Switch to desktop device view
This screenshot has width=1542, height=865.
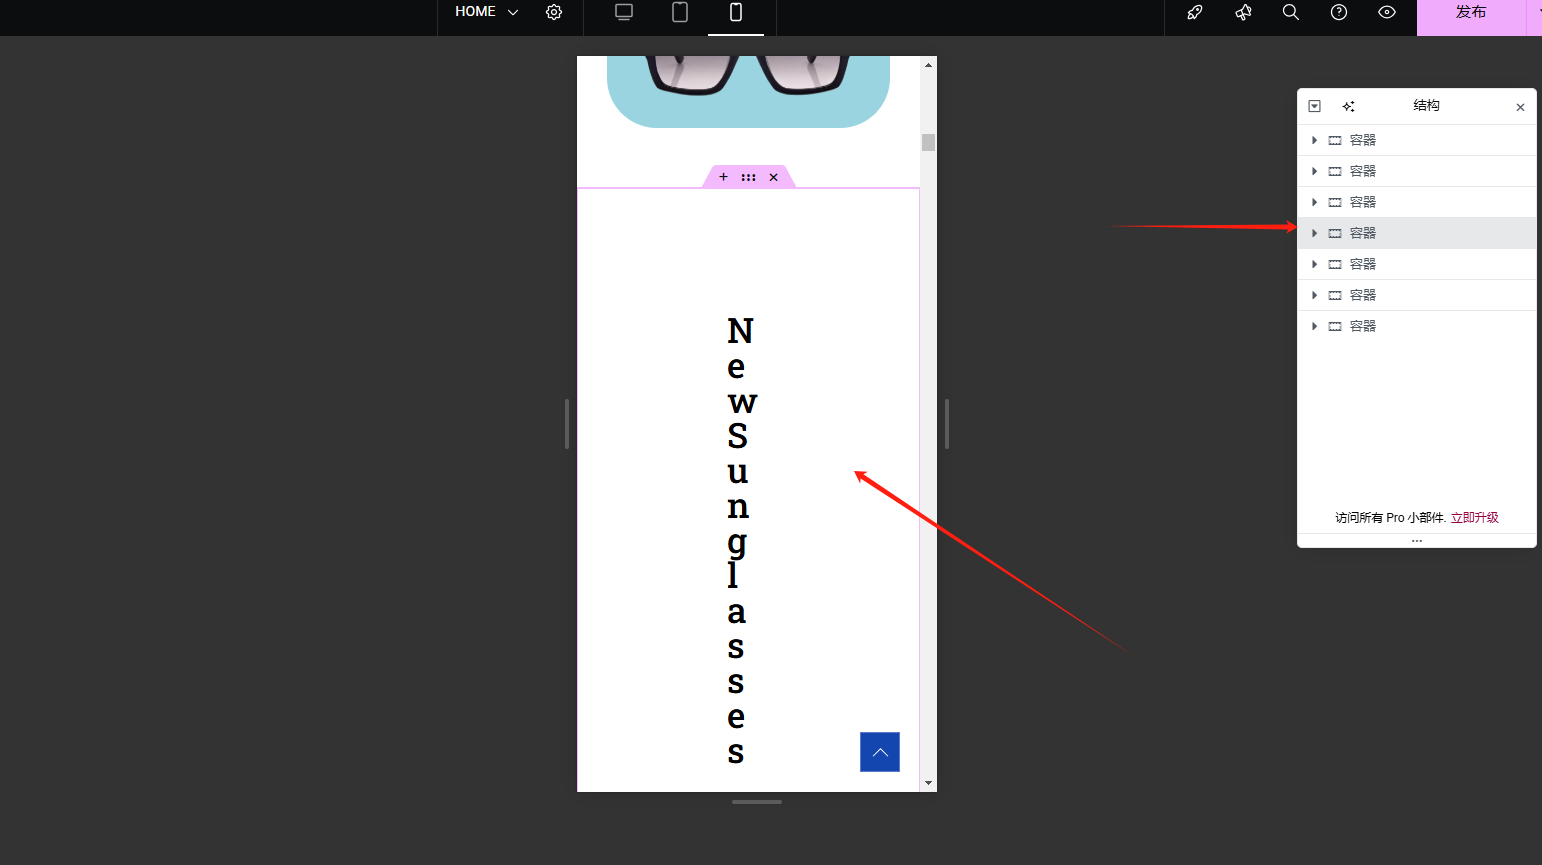click(x=624, y=12)
